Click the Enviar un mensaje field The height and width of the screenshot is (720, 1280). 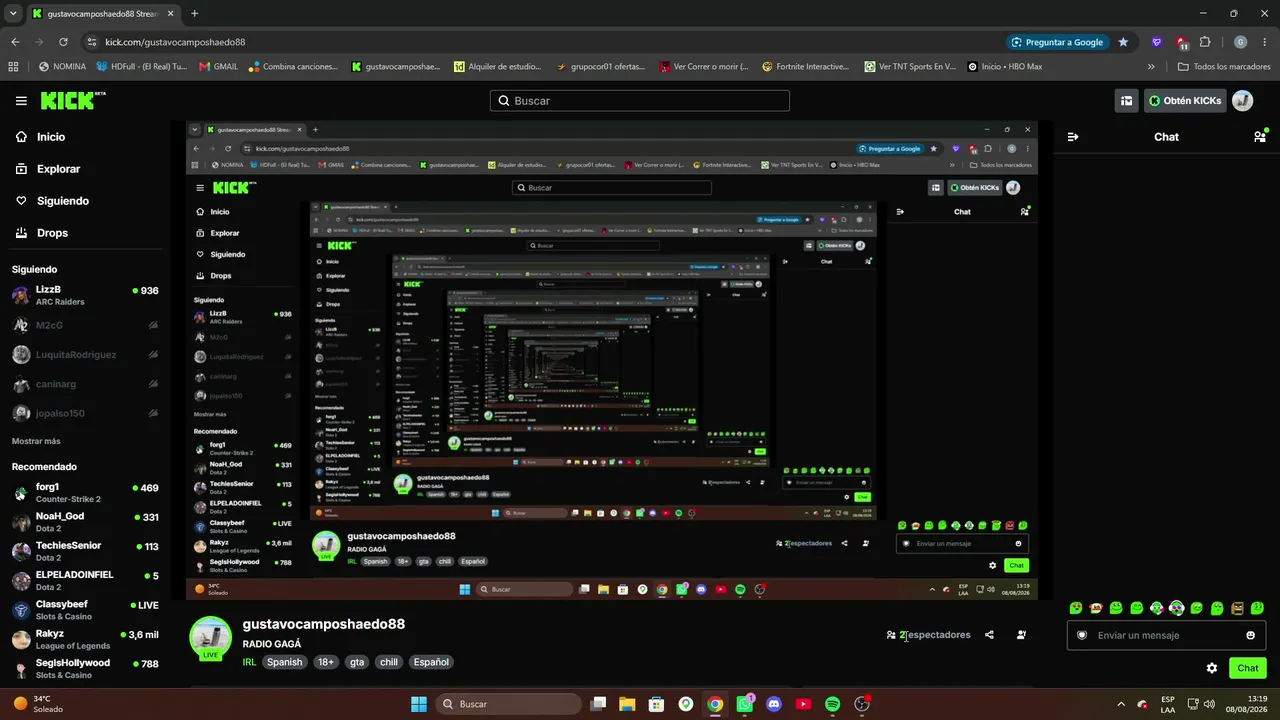click(1166, 635)
